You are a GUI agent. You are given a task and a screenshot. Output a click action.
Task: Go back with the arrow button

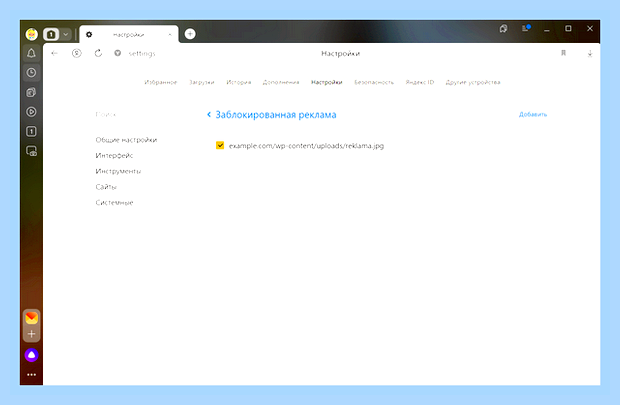coord(55,53)
